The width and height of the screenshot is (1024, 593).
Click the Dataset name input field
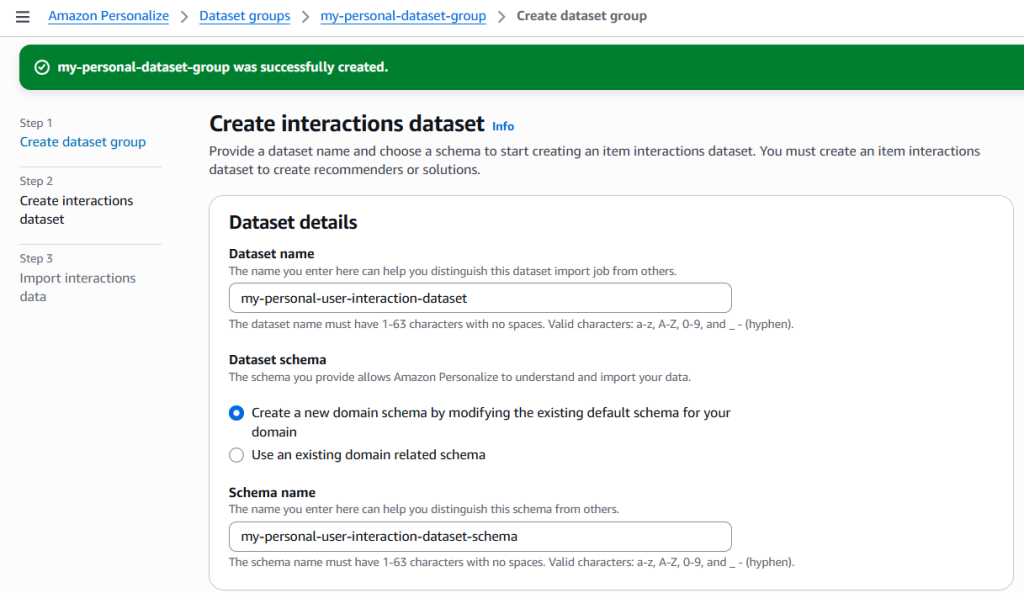point(480,298)
